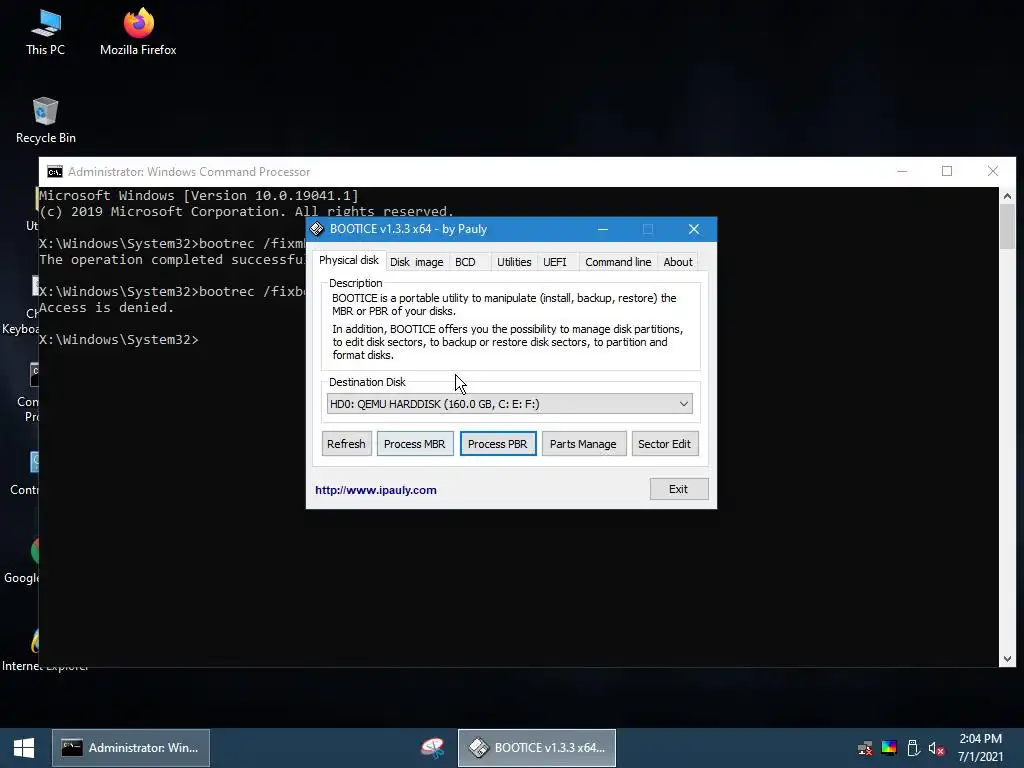Click the command prompt scrollbar up arrow

tap(1007, 195)
